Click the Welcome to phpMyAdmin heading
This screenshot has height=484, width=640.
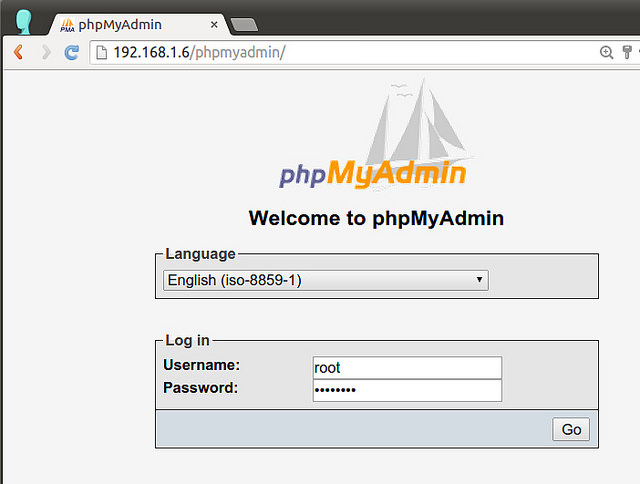(x=375, y=218)
